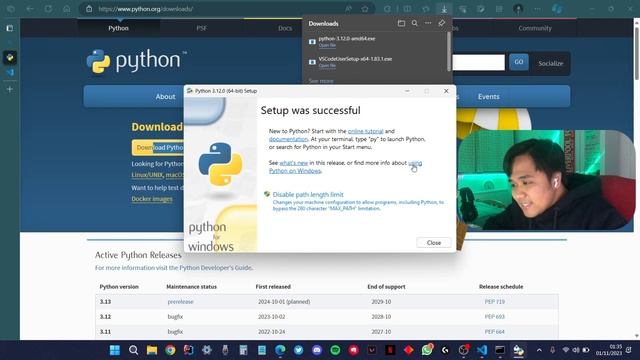The width and height of the screenshot is (640, 360).
Task: Open the Socialize menu
Action: (x=550, y=63)
